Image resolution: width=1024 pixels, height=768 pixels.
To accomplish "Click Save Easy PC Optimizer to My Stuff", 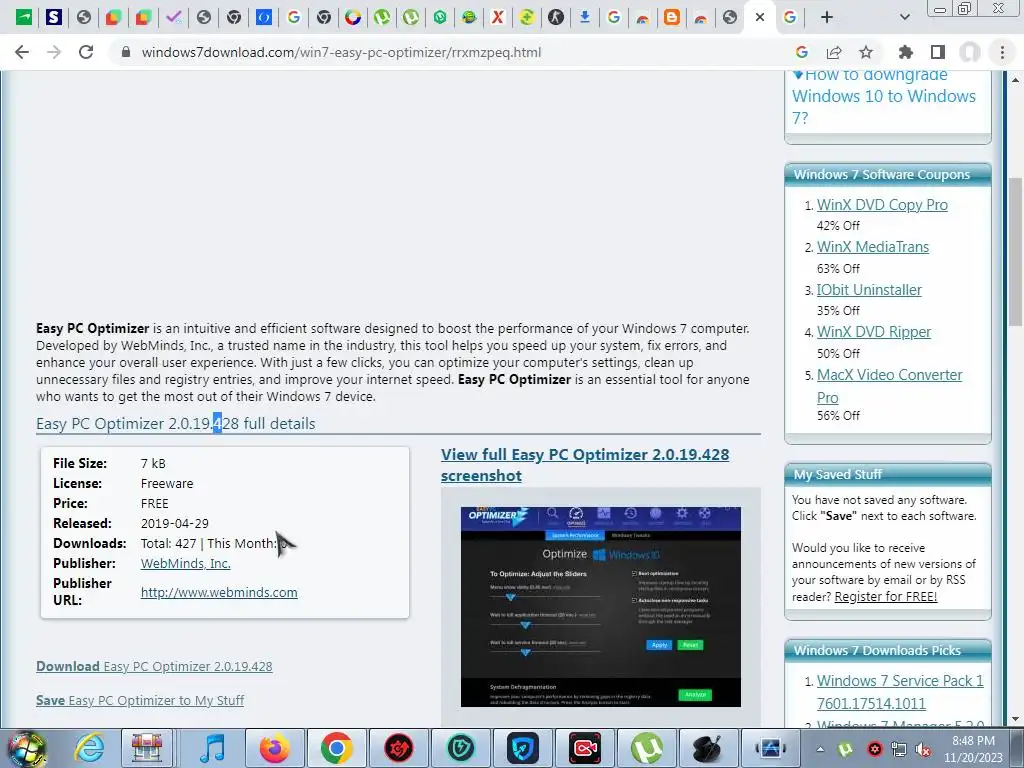I will tap(140, 700).
